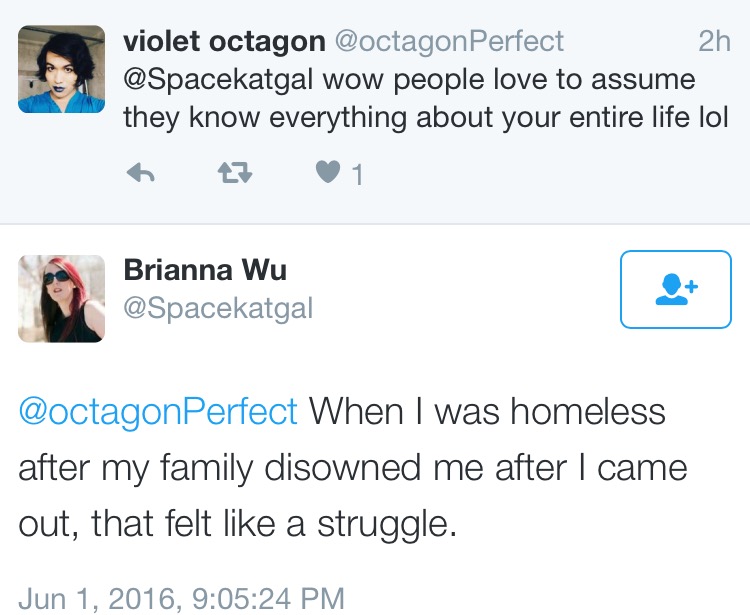The width and height of the screenshot is (750, 615).
Task: Open the gray @octagonPerfect handle
Action: pyautogui.click(x=449, y=42)
